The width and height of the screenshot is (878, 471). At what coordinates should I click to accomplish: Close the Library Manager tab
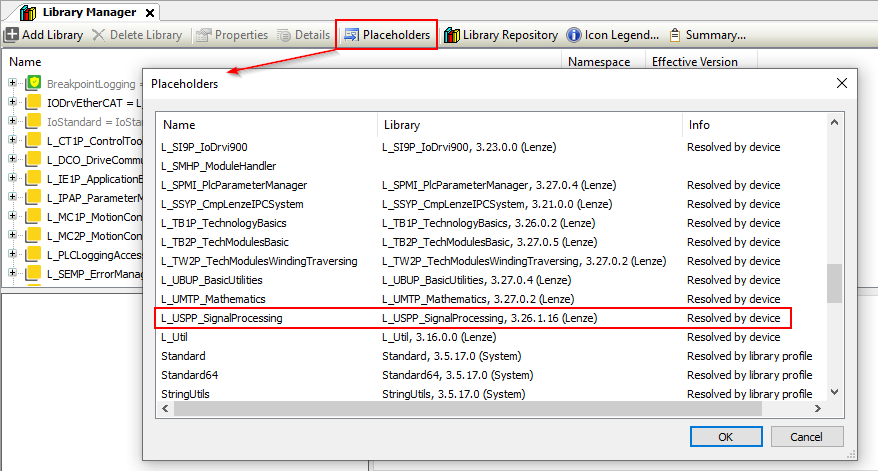(149, 13)
